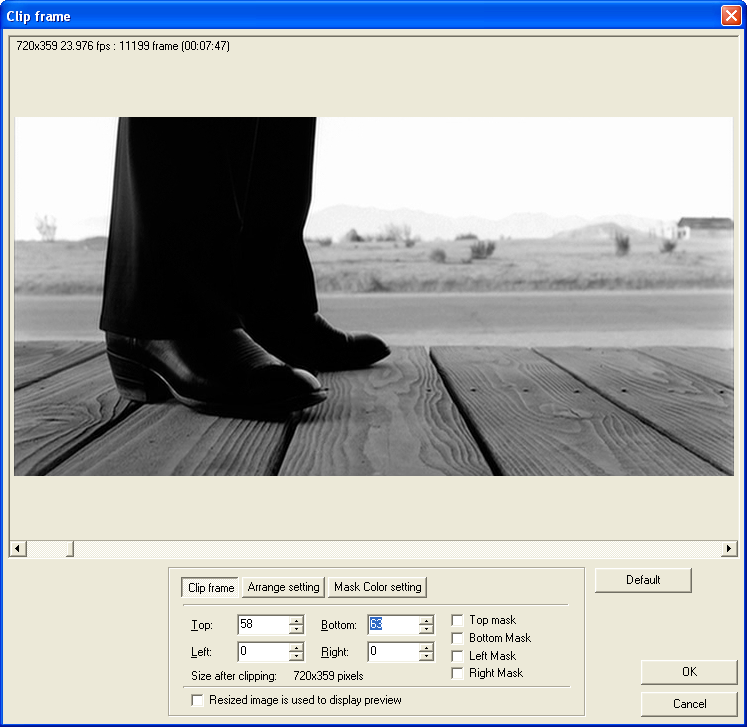
Task: Click the frame info text '11199 frame'
Action: tap(148, 46)
